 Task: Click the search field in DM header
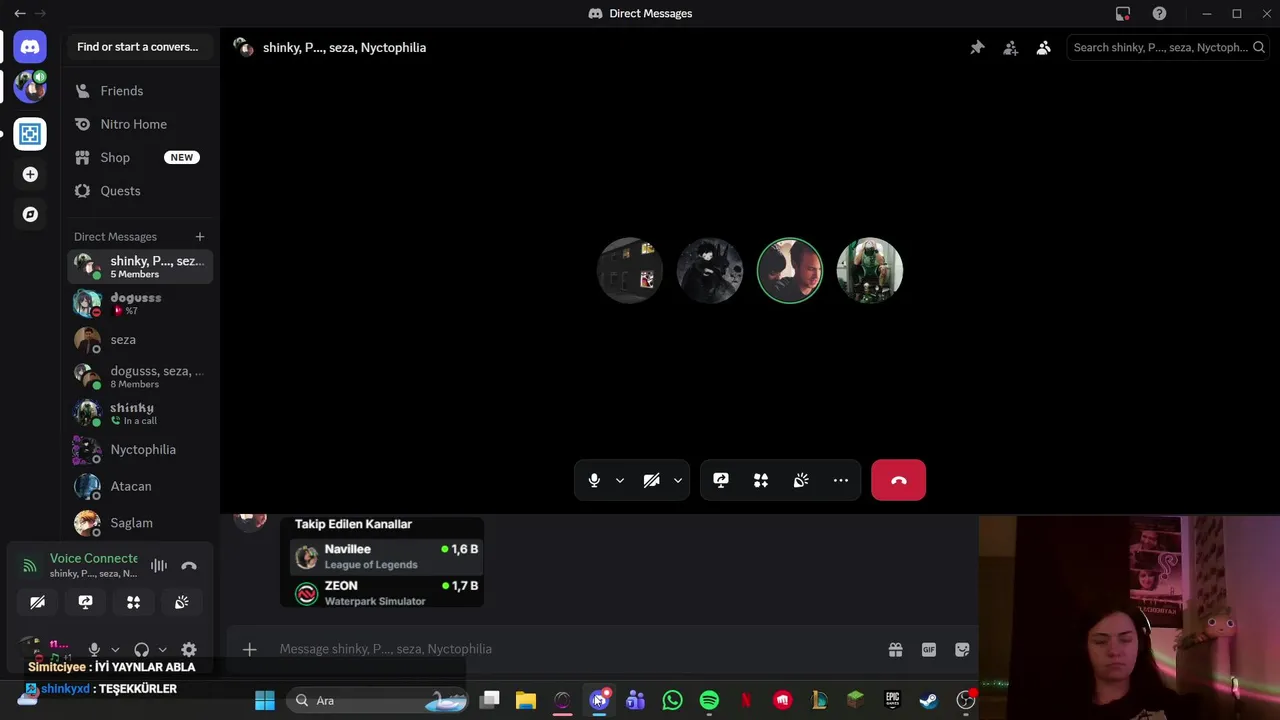click(x=1168, y=47)
